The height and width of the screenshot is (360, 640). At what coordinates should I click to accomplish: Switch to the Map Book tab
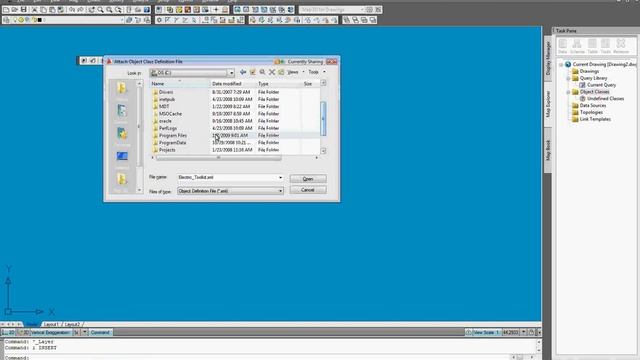click(548, 150)
